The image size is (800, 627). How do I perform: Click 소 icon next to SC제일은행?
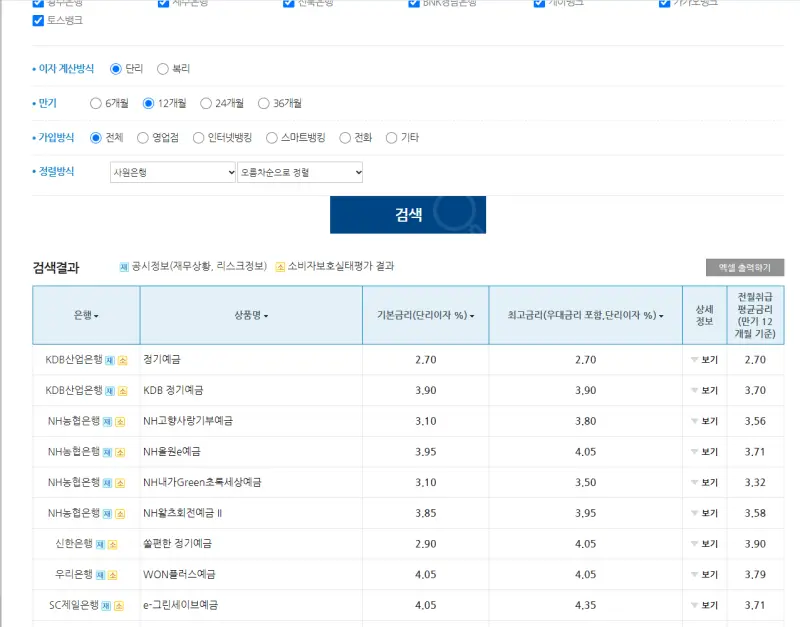pyautogui.click(x=119, y=606)
